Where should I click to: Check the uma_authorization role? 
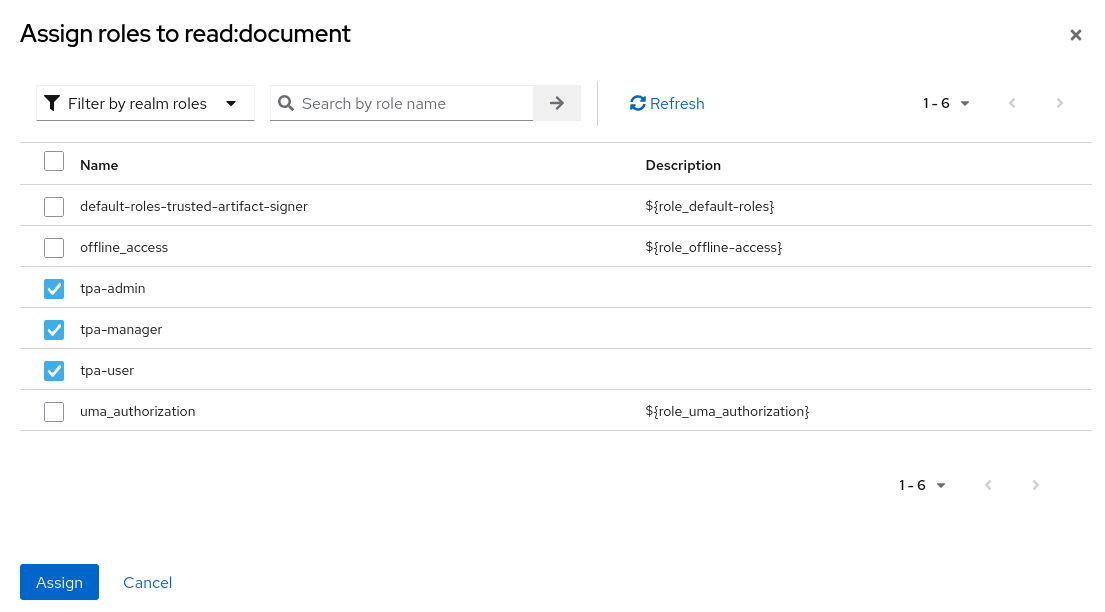[x=54, y=411]
